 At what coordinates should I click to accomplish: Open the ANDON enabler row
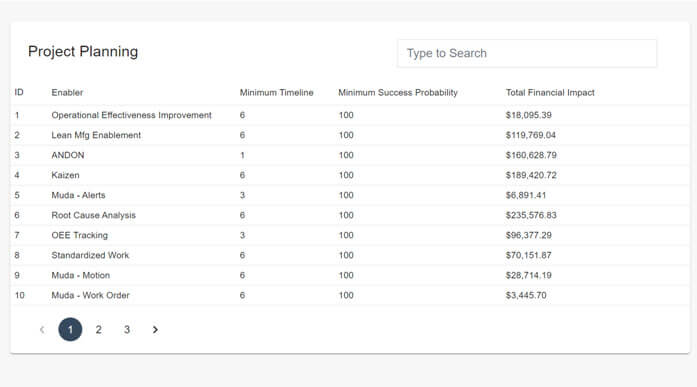click(350, 155)
